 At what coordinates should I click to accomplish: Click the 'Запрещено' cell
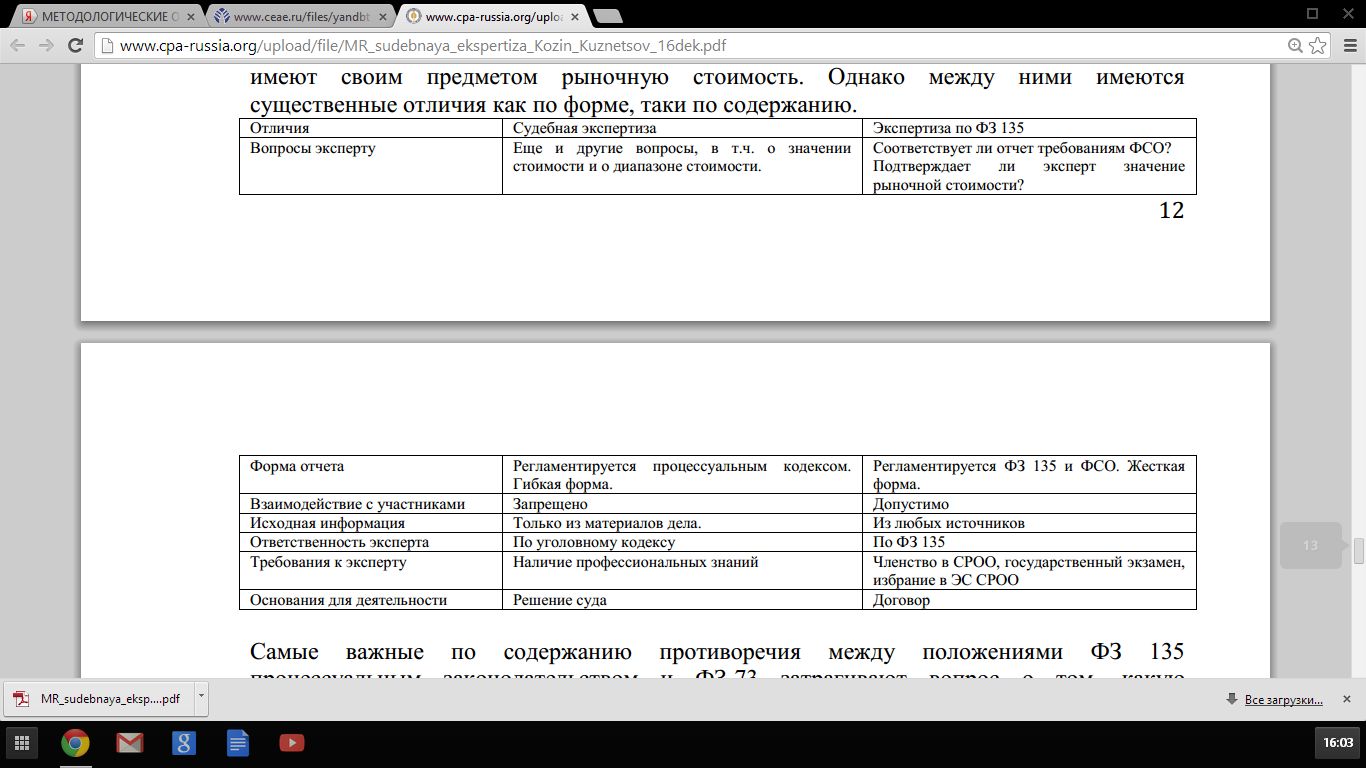682,504
